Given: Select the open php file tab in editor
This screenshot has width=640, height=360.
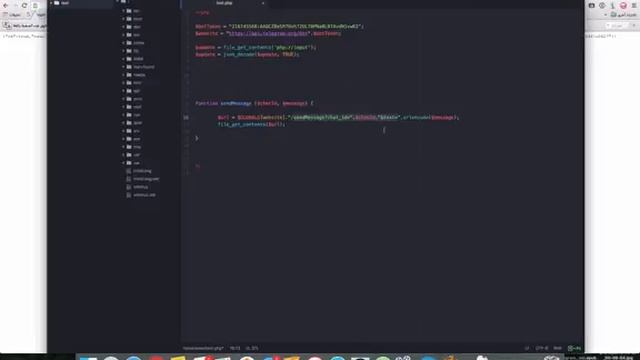Looking at the screenshot, I should click(x=224, y=3).
